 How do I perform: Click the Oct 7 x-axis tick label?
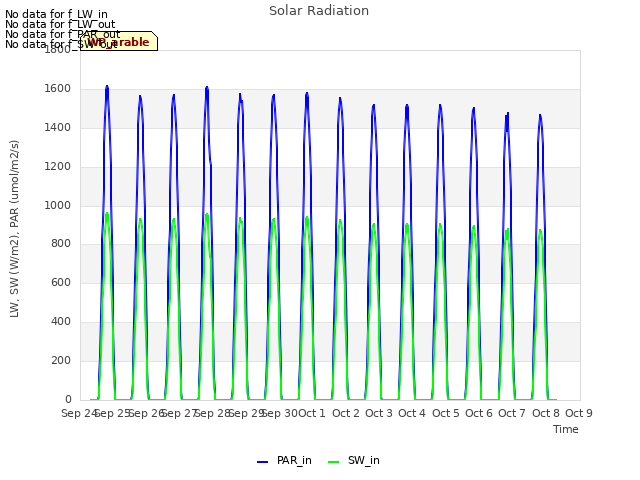(512, 413)
